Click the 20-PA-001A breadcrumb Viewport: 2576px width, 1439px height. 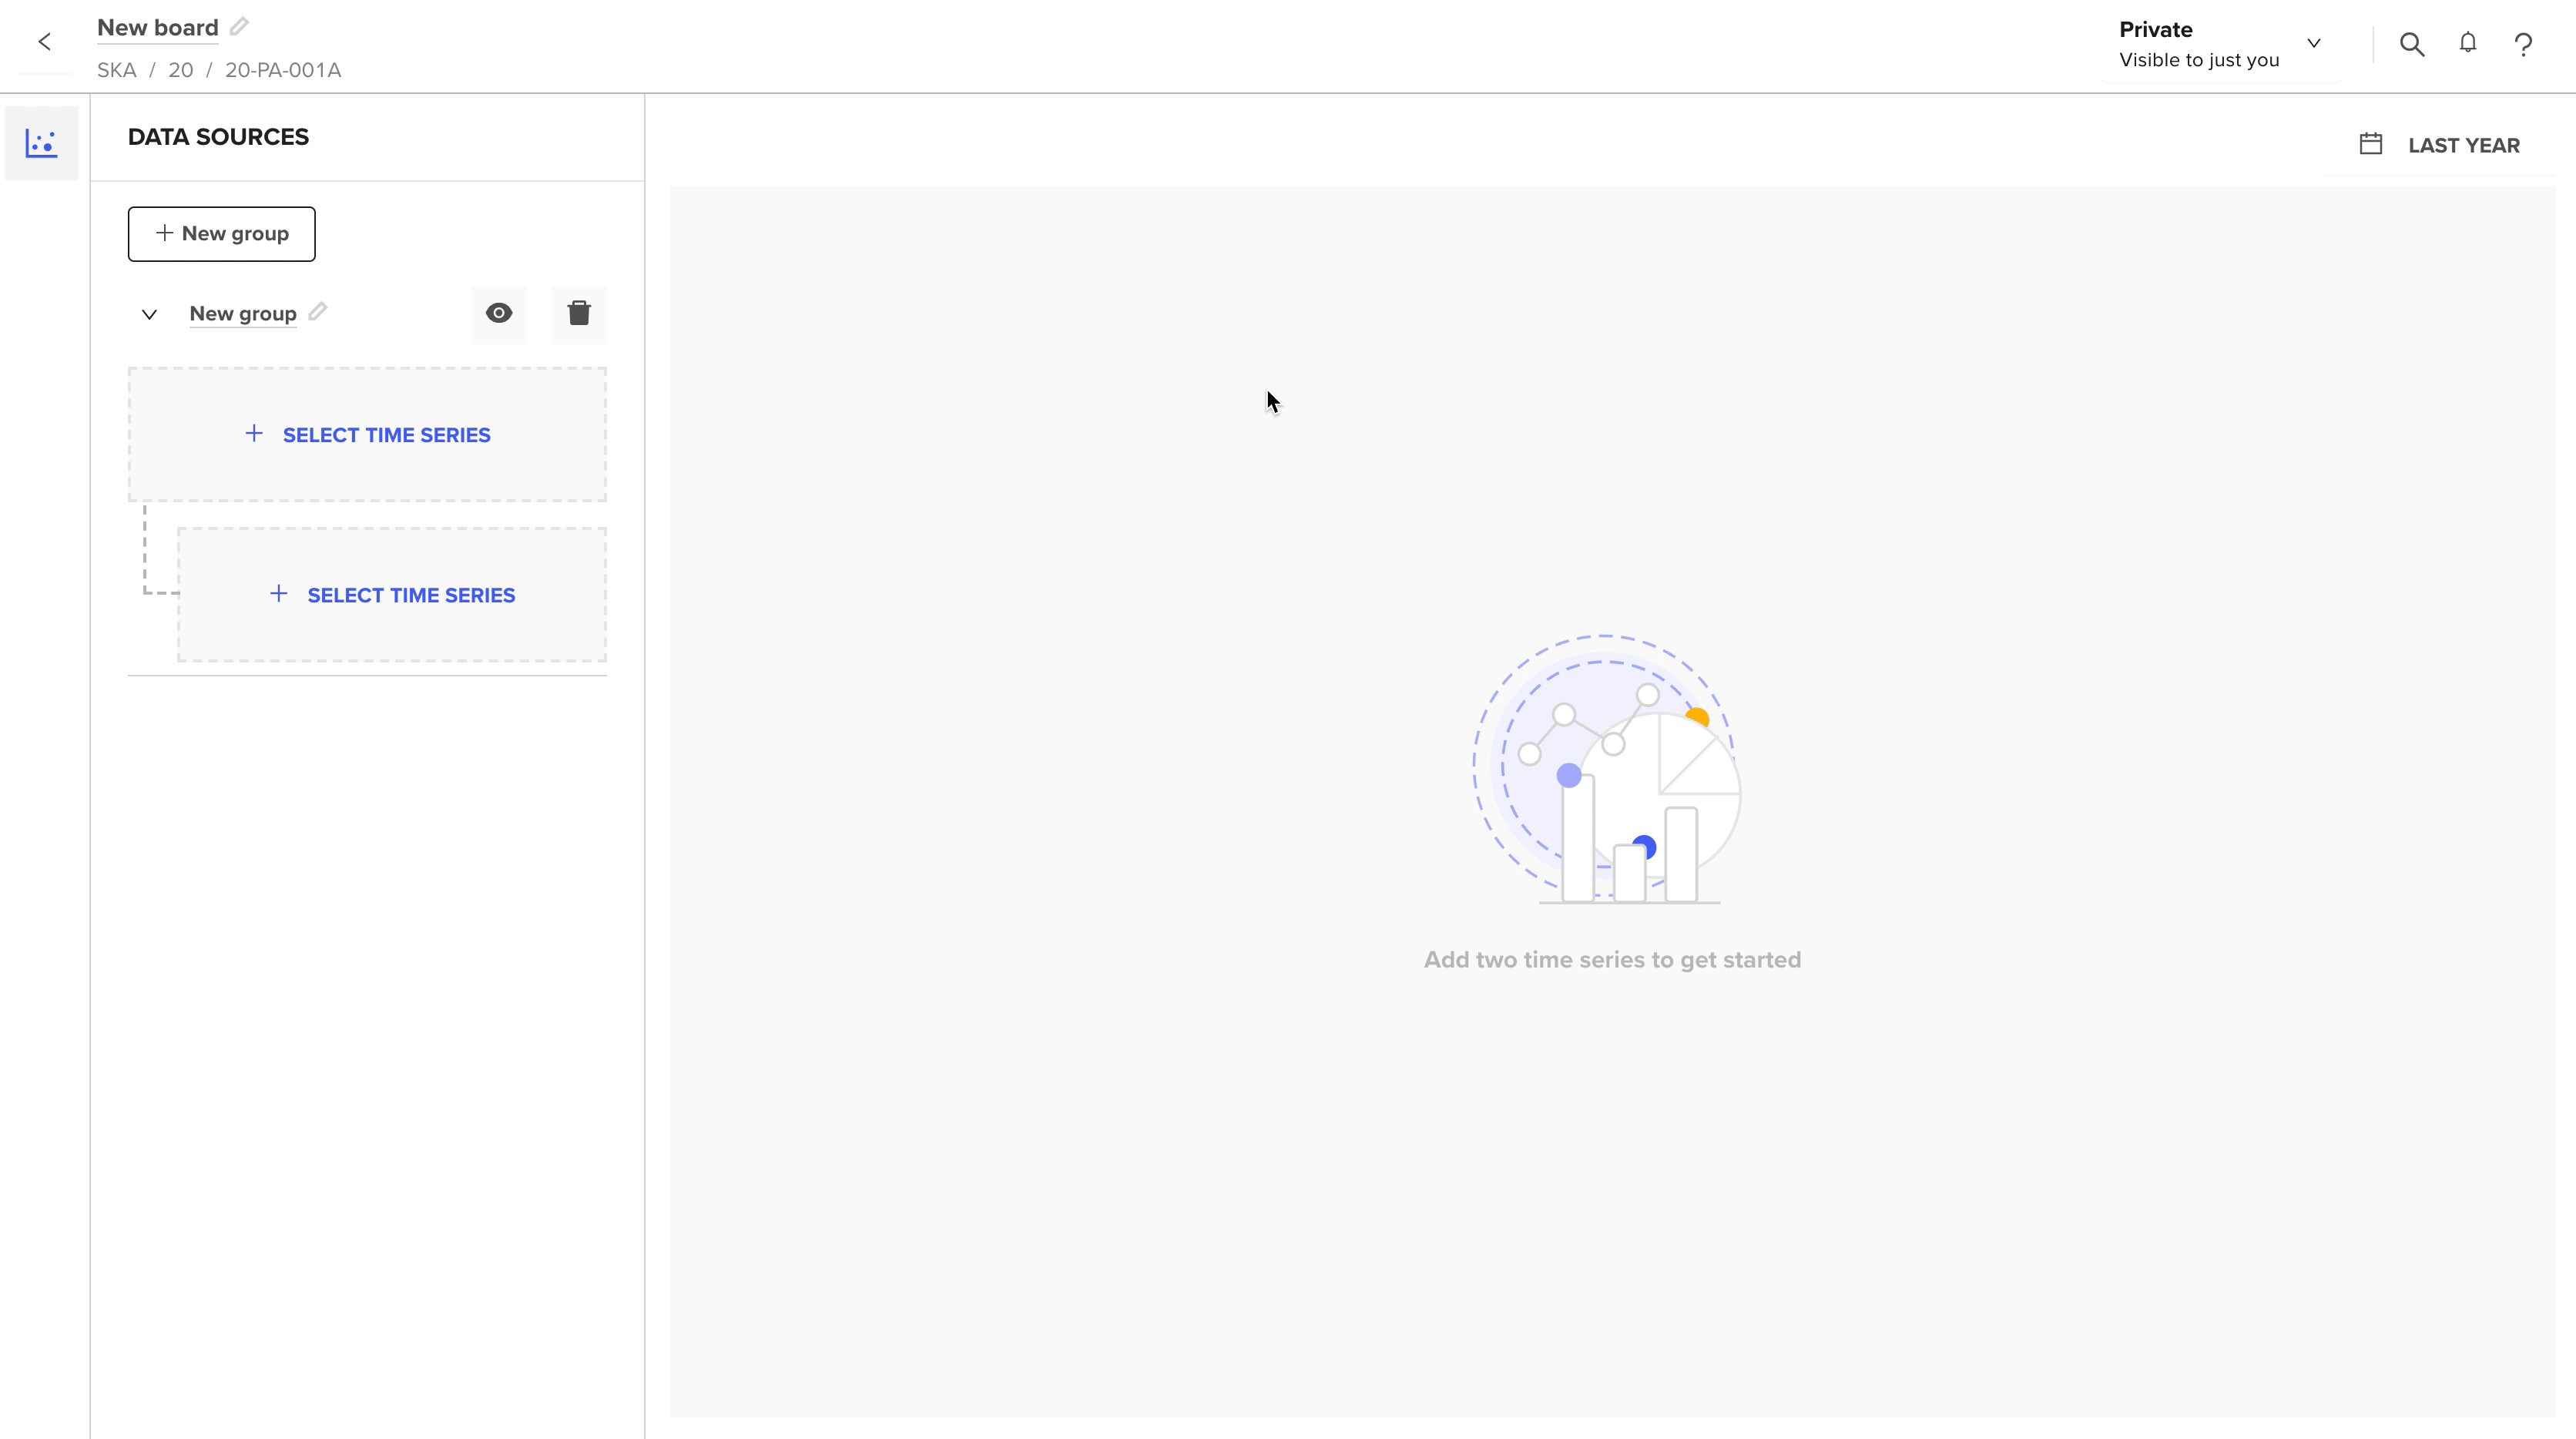tap(283, 70)
